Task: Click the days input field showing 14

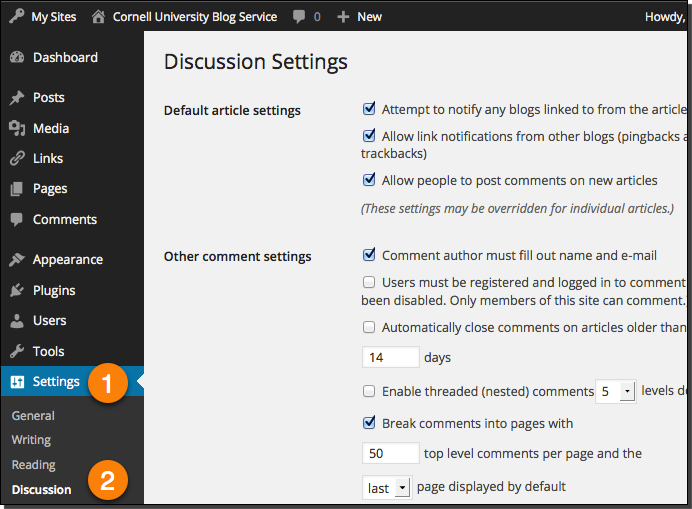Action: pyautogui.click(x=391, y=357)
